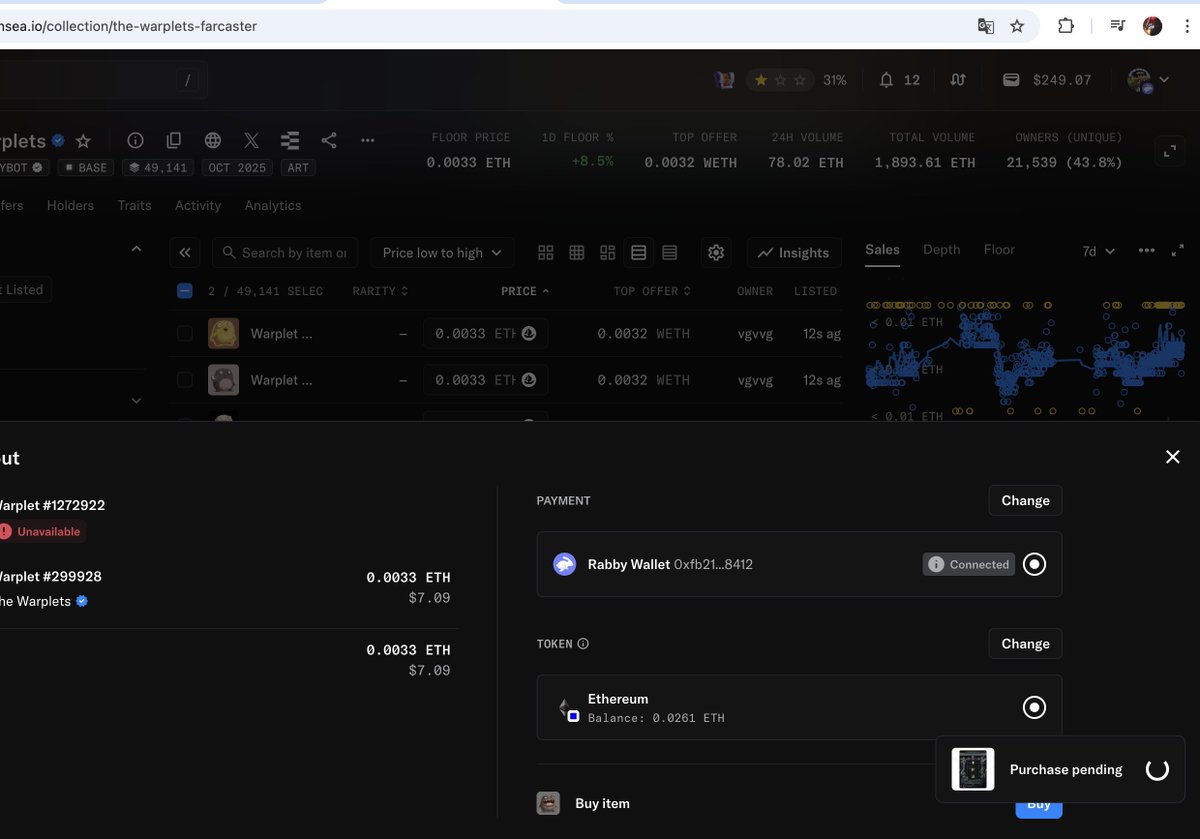This screenshot has width=1200, height=839.
Task: Sort by the TOP OFFER column header
Action: 652,291
